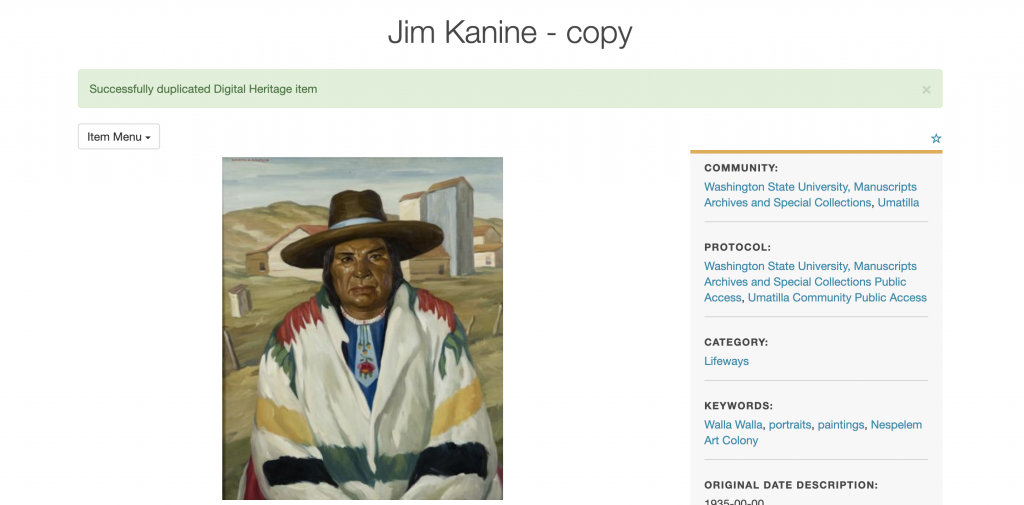Click the Item Menu caret arrow

148,138
